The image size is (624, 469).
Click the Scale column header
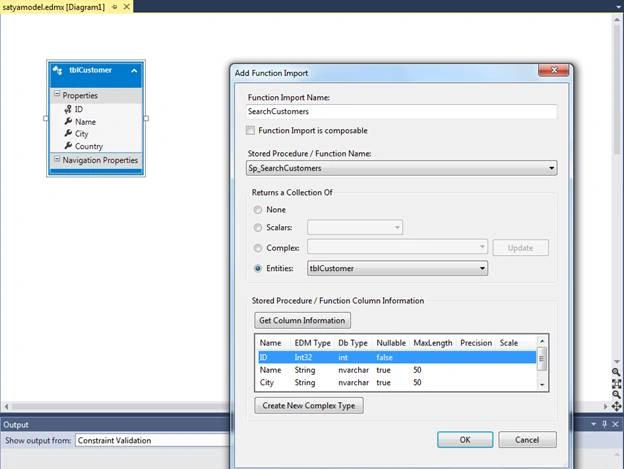509,343
